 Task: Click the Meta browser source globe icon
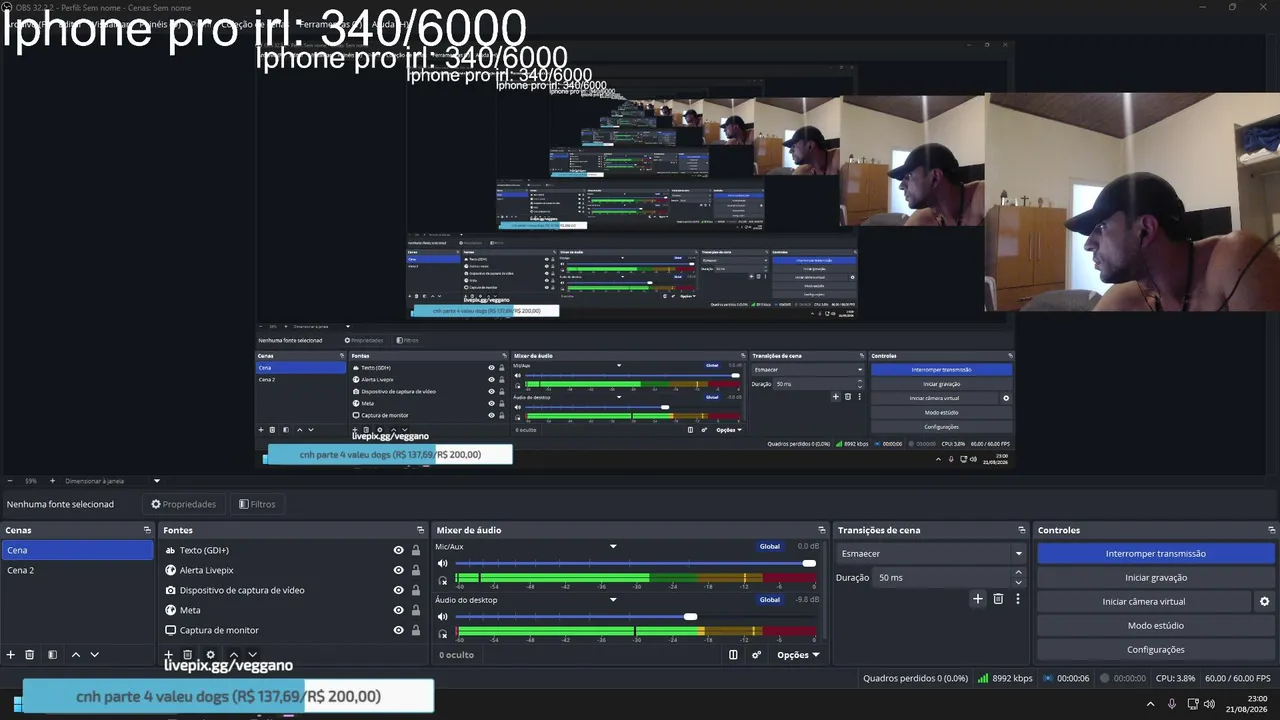[x=170, y=610]
